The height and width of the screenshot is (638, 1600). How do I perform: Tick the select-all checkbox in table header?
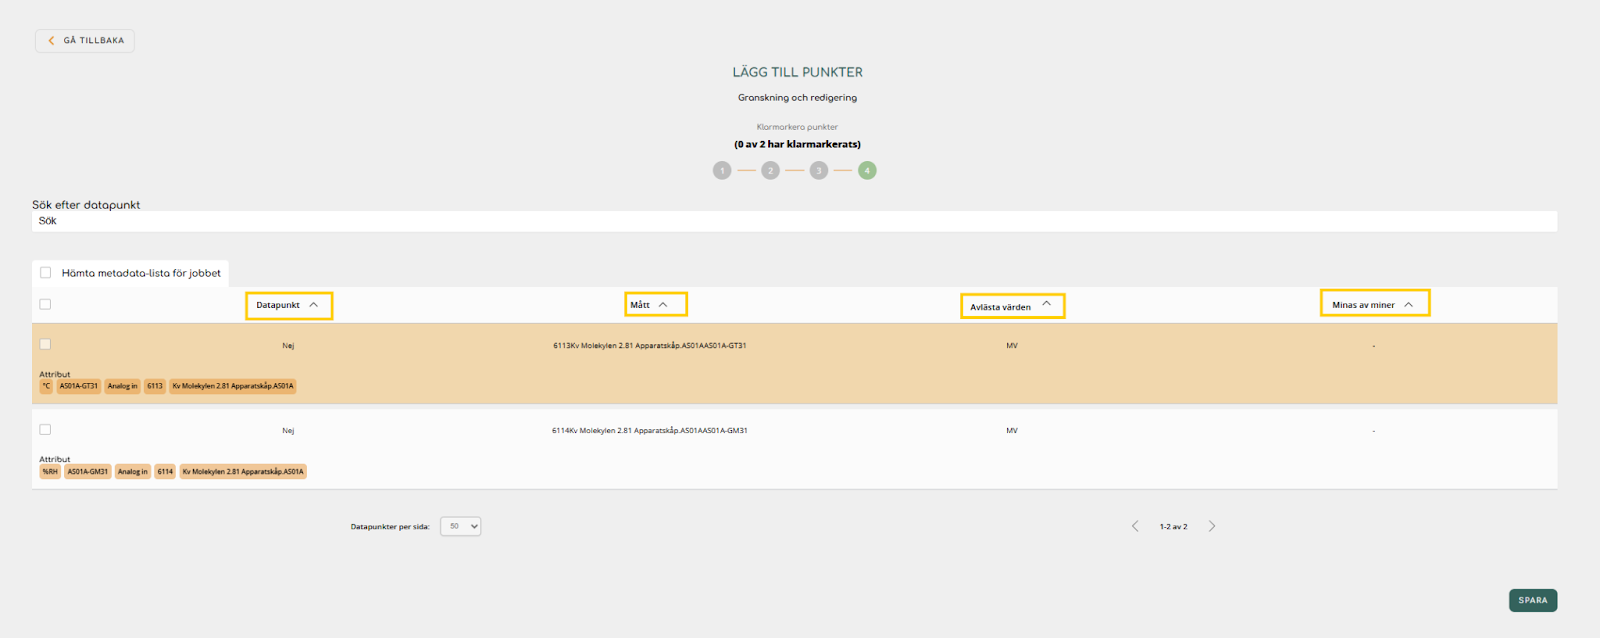(45, 305)
